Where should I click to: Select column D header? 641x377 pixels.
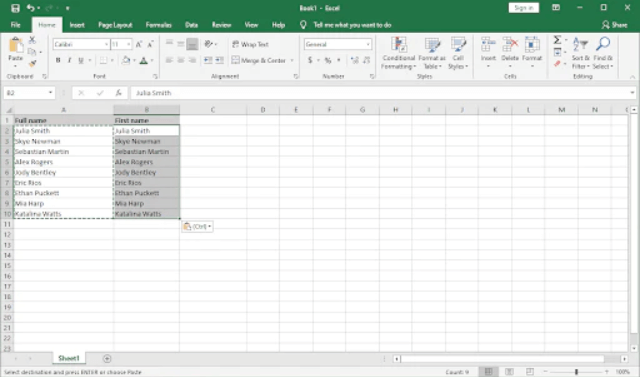[x=263, y=110]
